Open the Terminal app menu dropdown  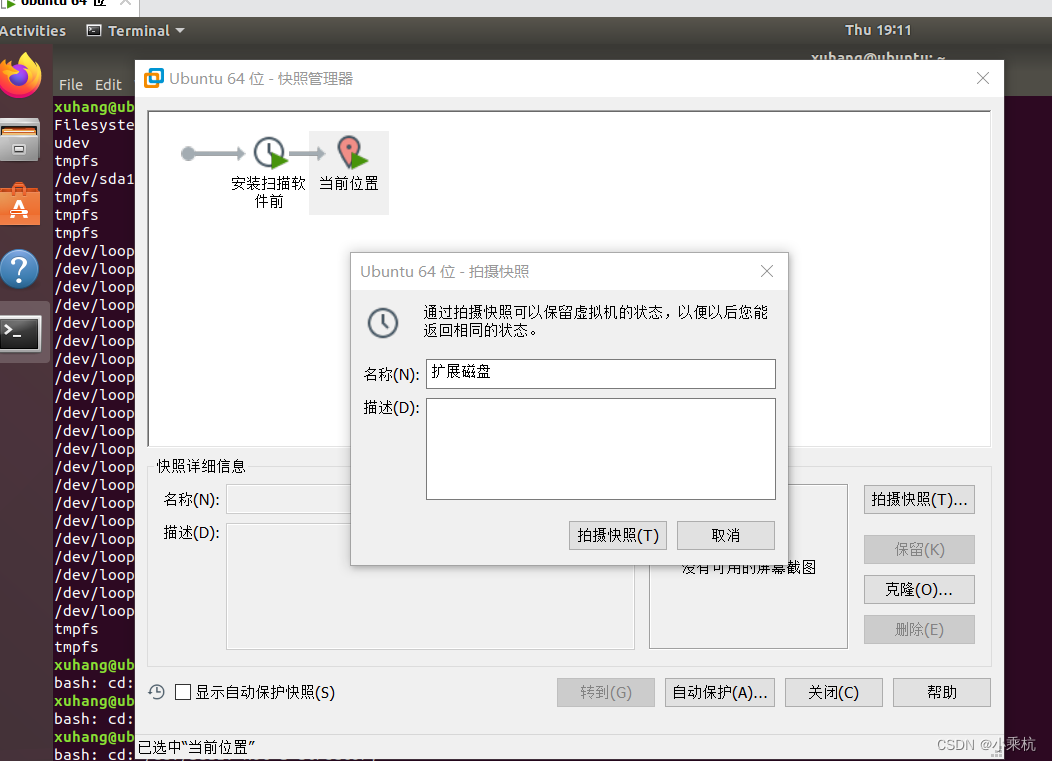click(x=136, y=31)
